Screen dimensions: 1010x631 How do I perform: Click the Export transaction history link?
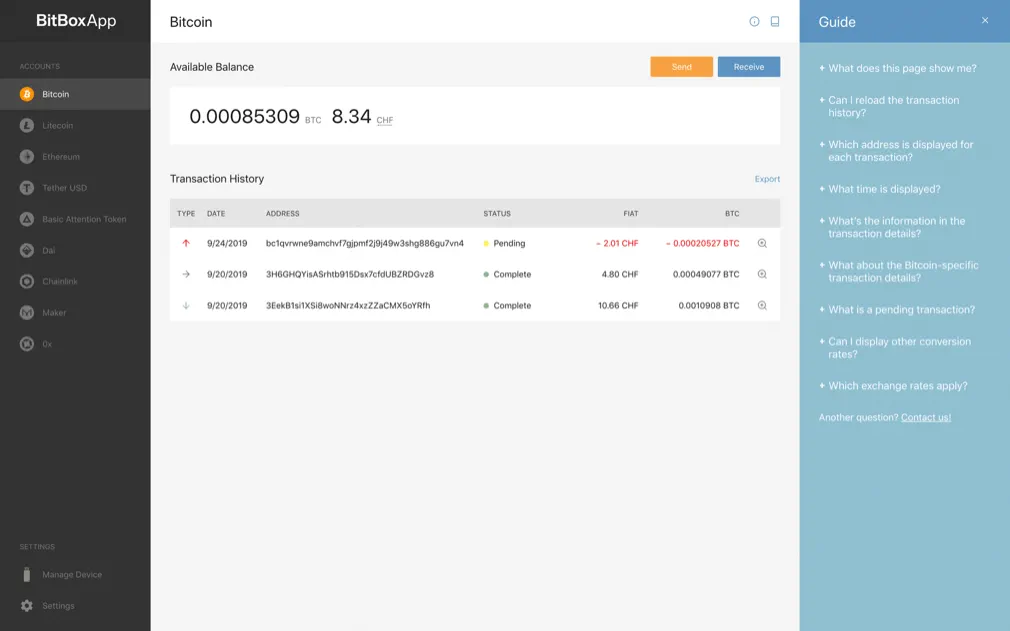767,179
